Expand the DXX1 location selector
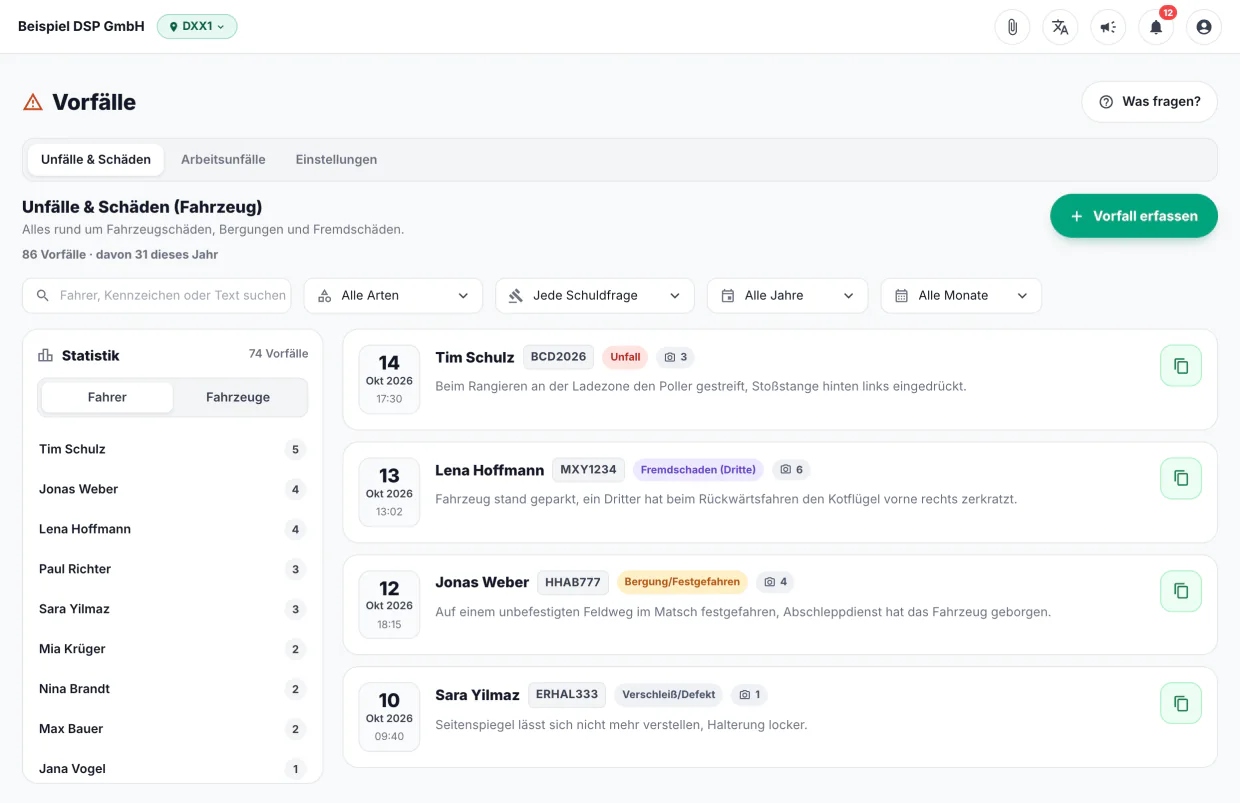This screenshot has width=1240, height=803. pyautogui.click(x=197, y=26)
